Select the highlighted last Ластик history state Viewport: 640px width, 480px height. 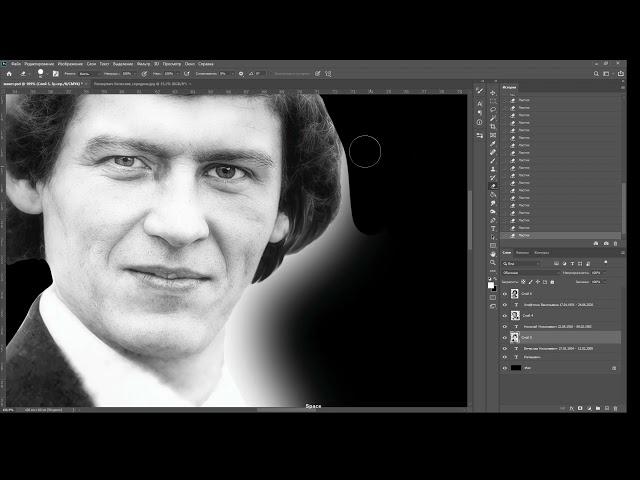click(561, 236)
